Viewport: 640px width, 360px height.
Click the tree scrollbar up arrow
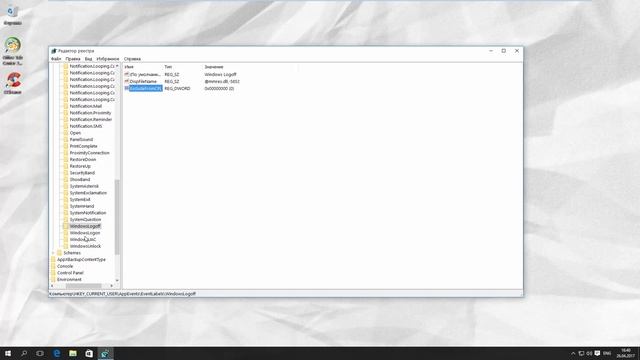pyautogui.click(x=117, y=66)
